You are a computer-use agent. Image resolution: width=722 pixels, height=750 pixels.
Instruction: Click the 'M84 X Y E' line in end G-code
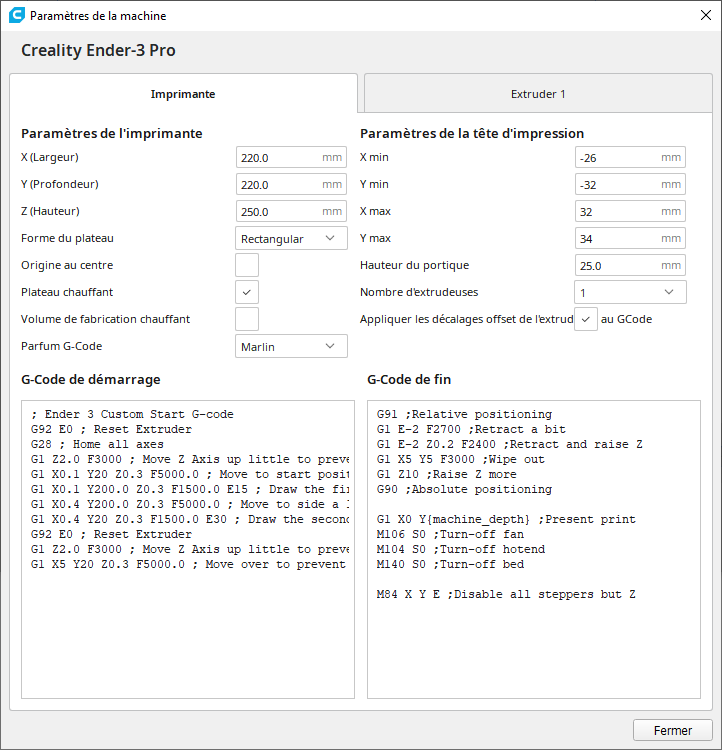(506, 595)
